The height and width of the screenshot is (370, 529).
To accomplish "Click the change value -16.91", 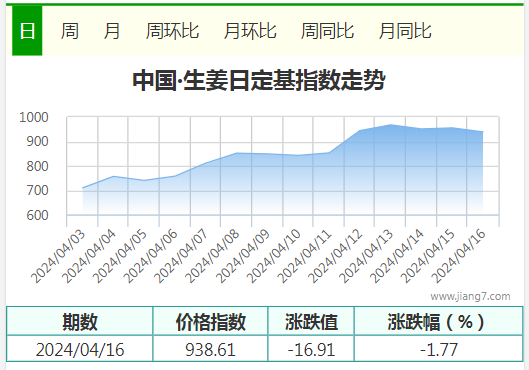I will point(311,349).
